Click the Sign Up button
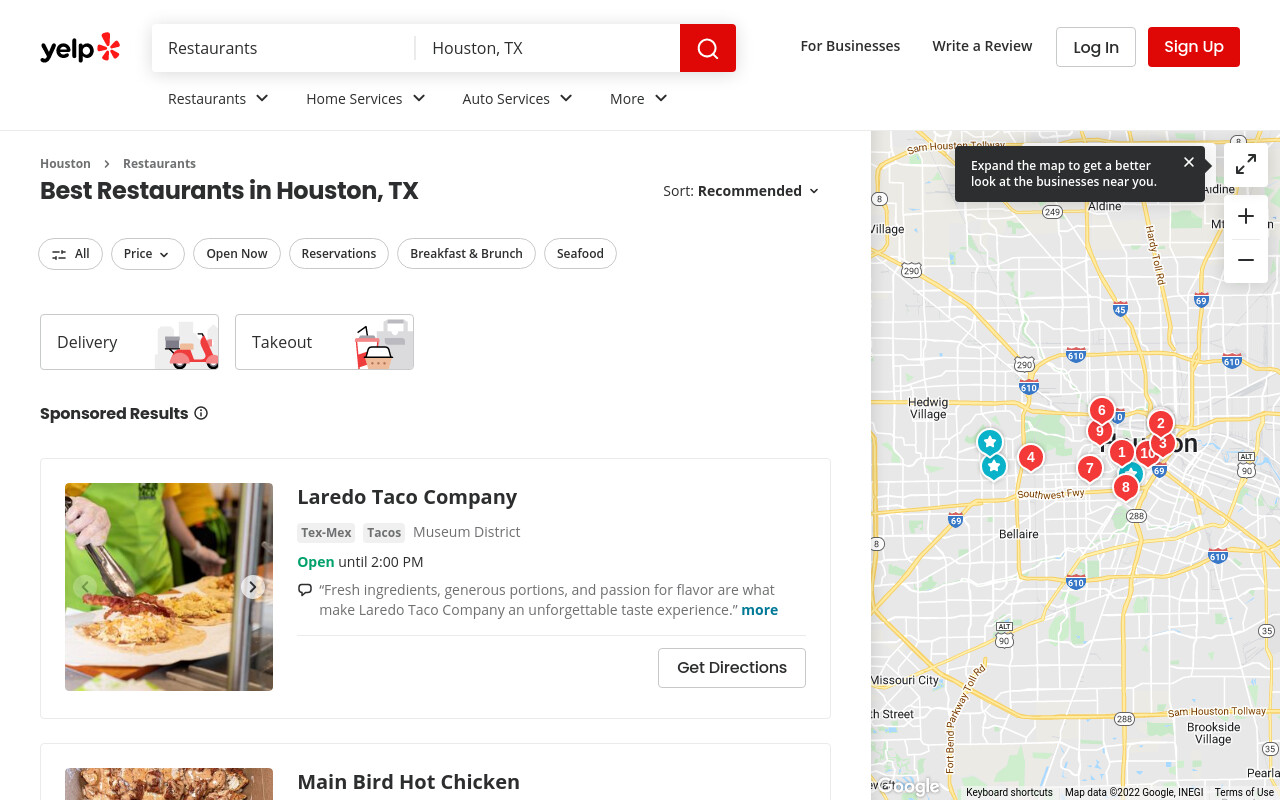 pyautogui.click(x=1194, y=47)
